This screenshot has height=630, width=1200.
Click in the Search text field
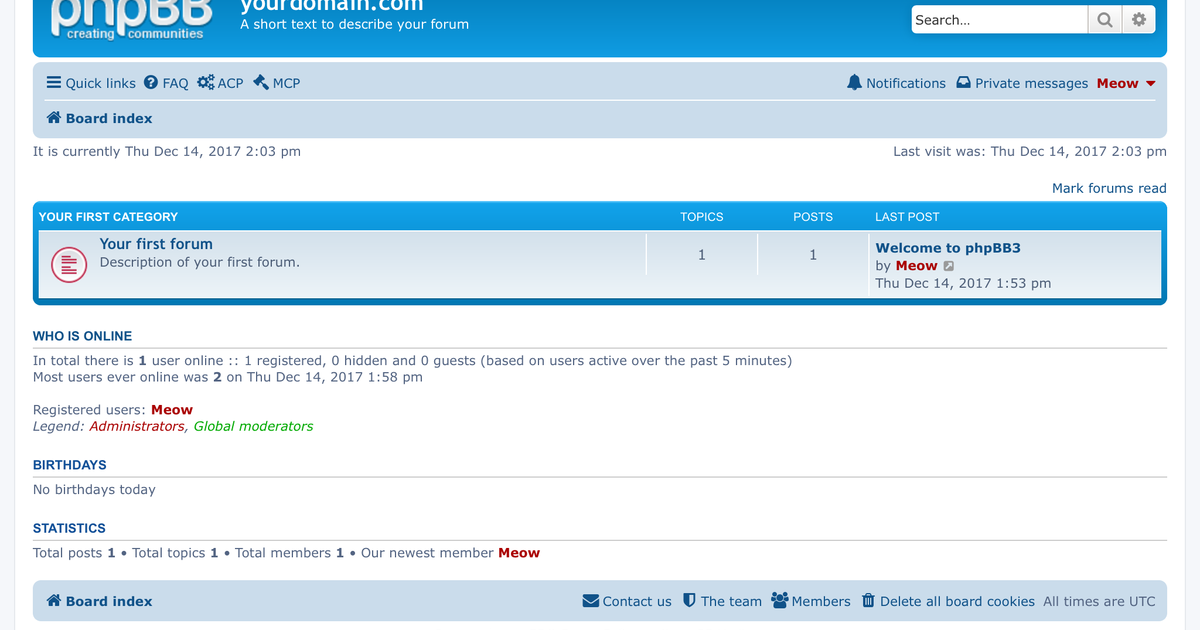(x=998, y=20)
